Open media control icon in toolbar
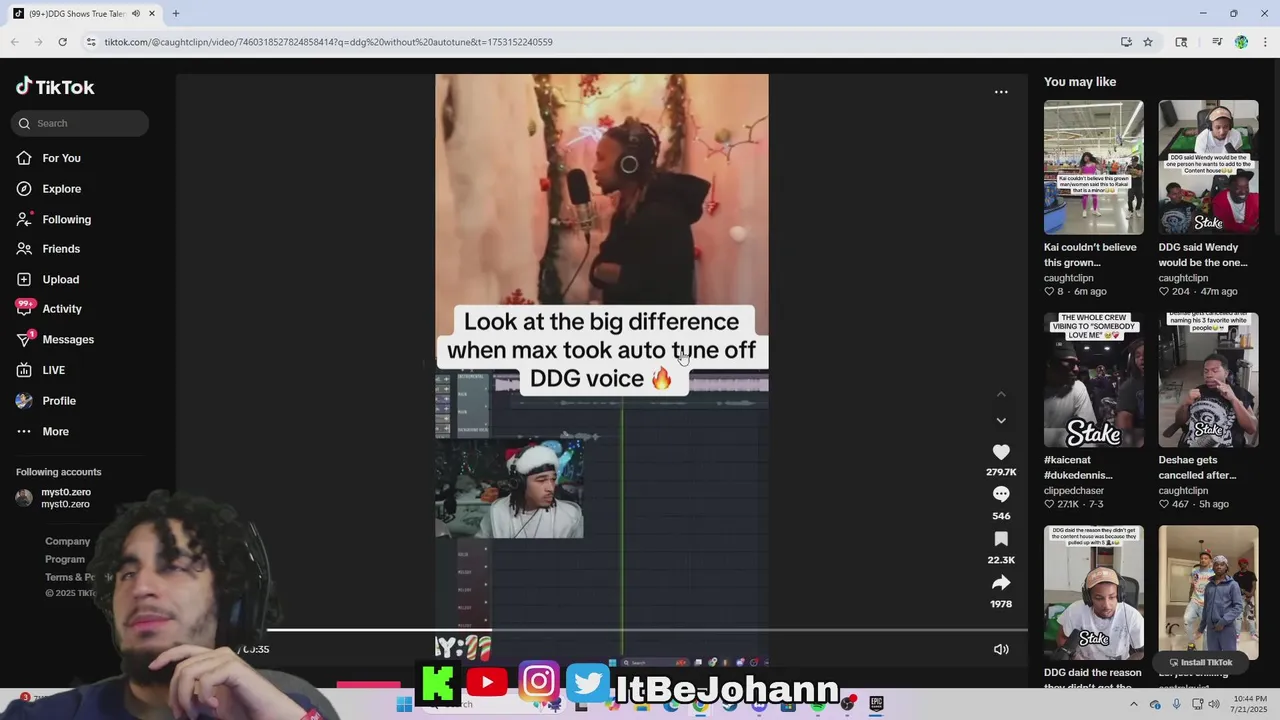This screenshot has height=720, width=1280. [x=1217, y=42]
